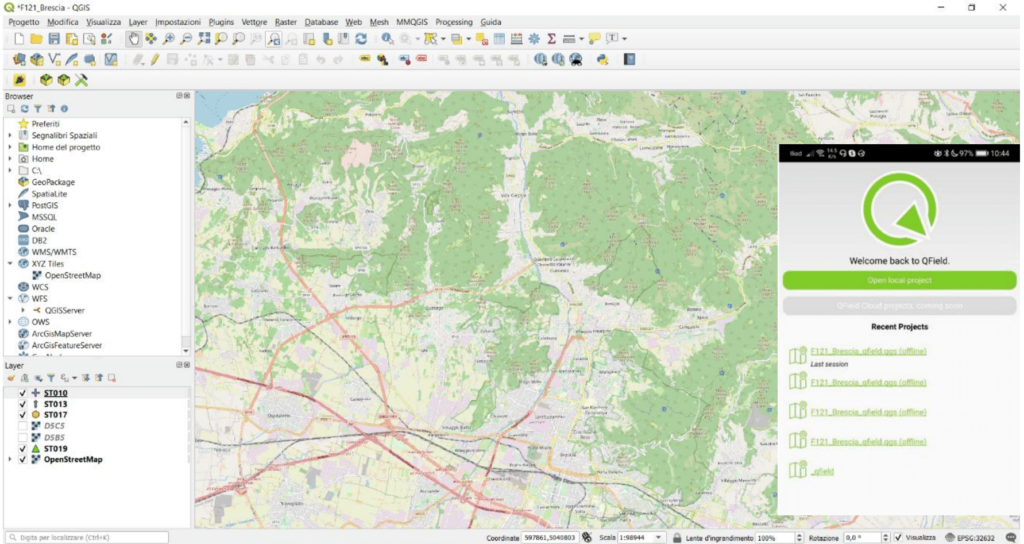Click the filter icon in the Browser panel toolbar
1024x544 pixels.
click(37, 109)
